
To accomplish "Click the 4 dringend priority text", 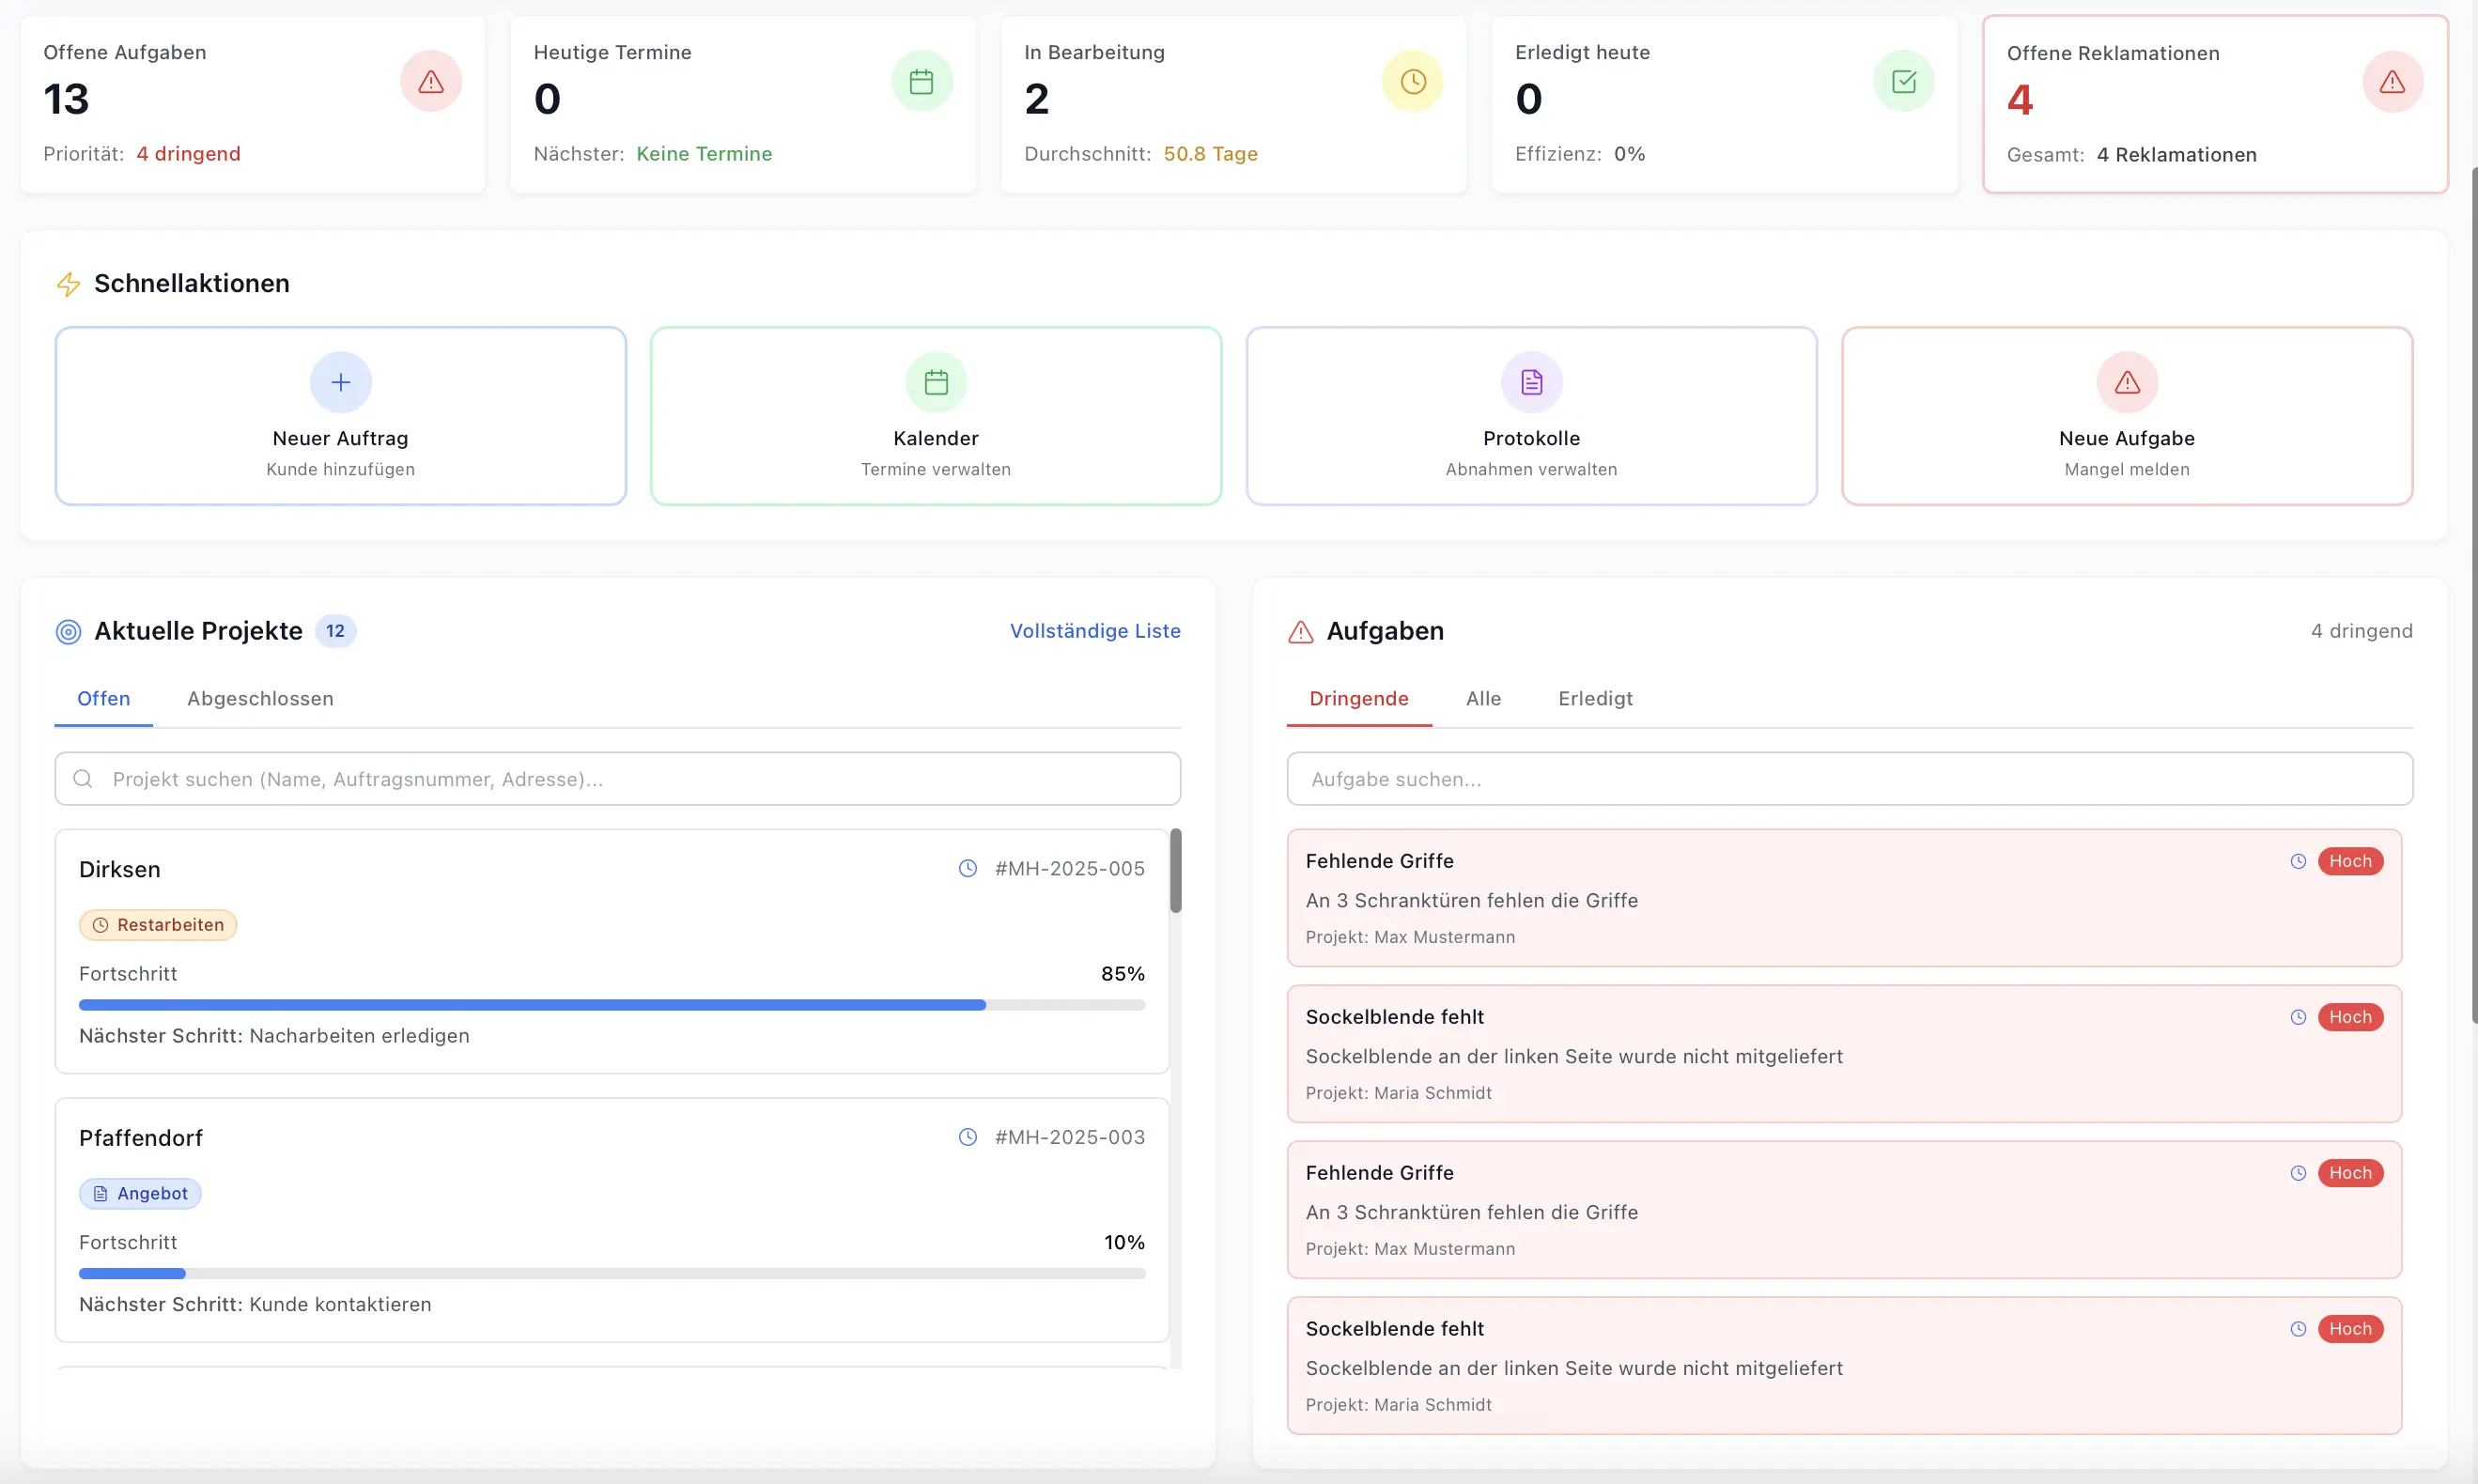I will click(188, 154).
